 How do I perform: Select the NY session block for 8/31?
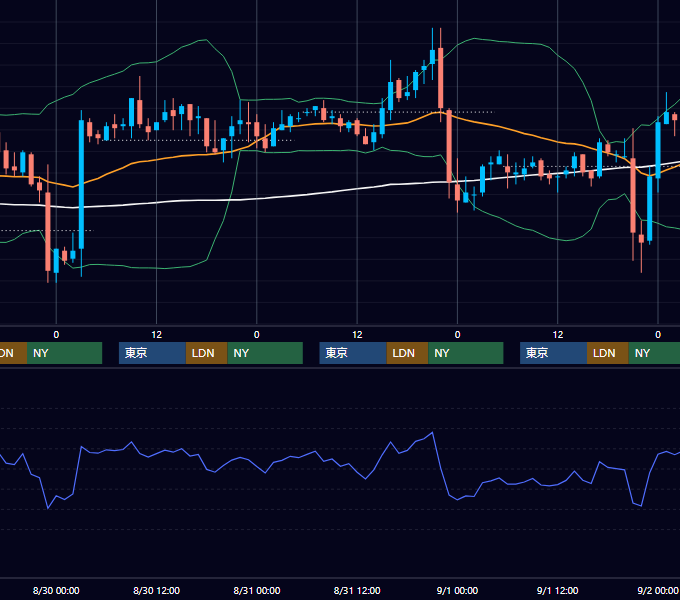point(466,353)
